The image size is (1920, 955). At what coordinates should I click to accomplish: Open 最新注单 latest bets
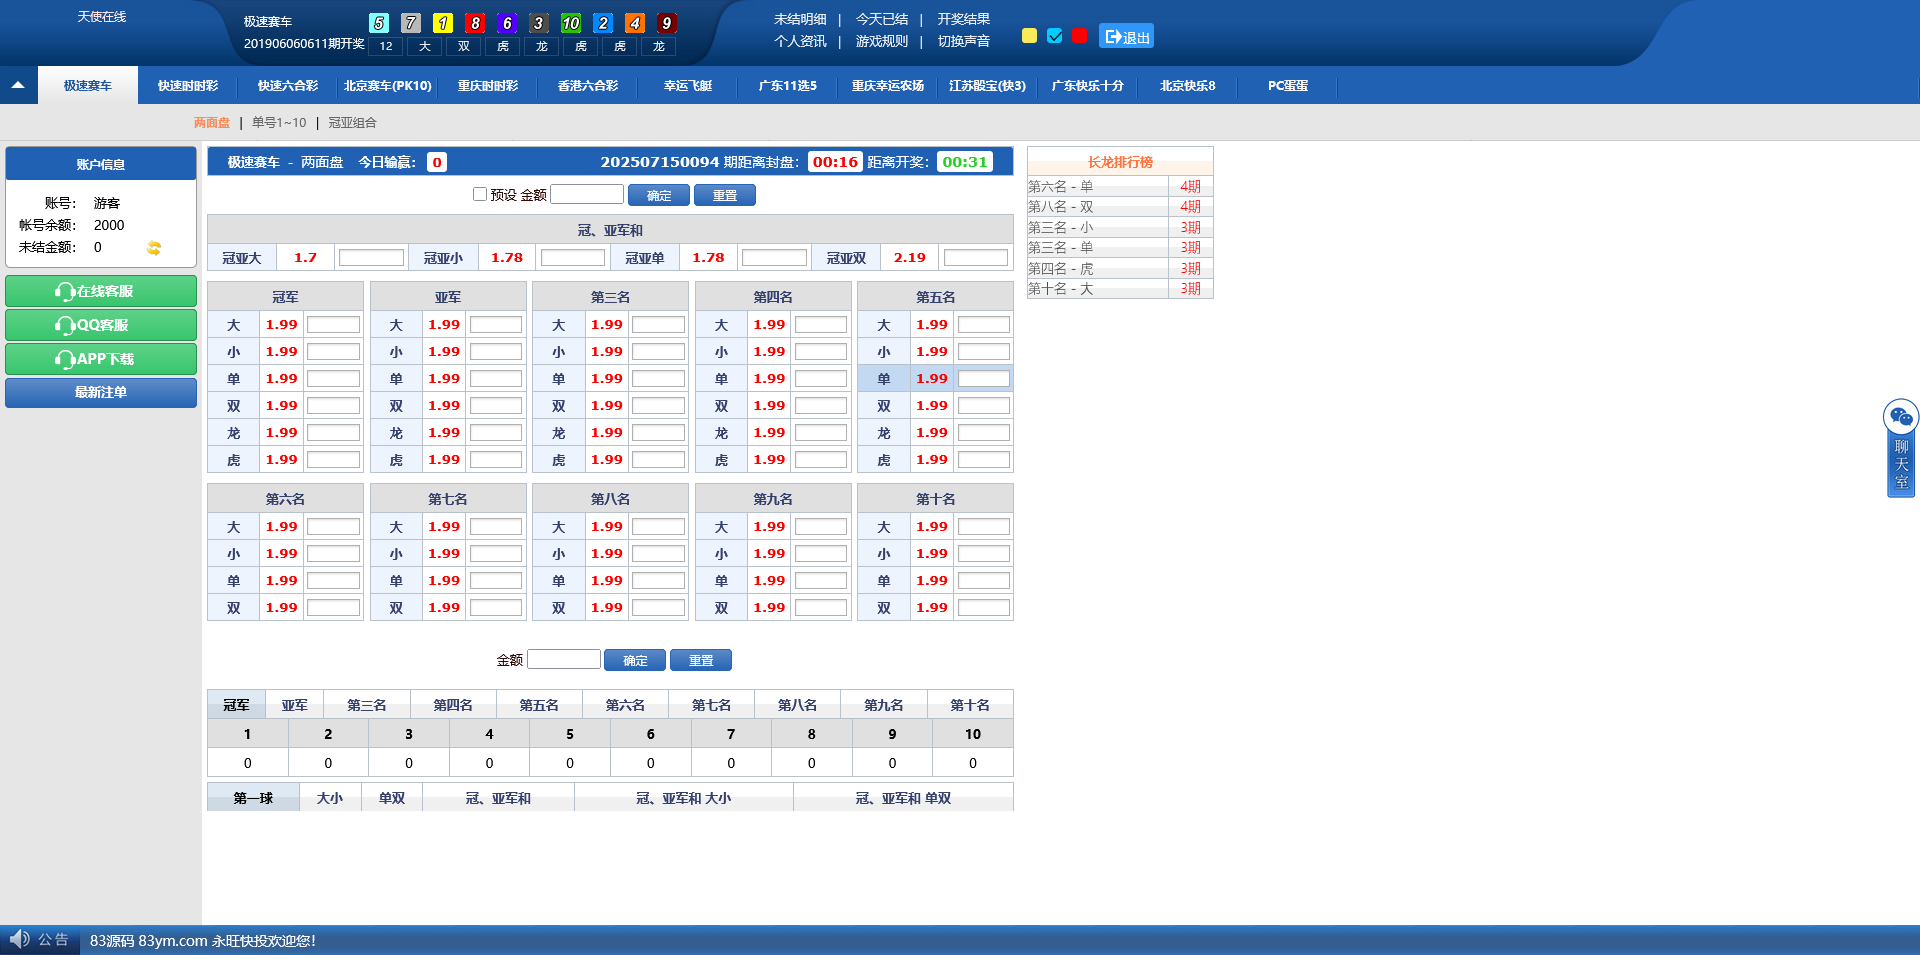(101, 392)
